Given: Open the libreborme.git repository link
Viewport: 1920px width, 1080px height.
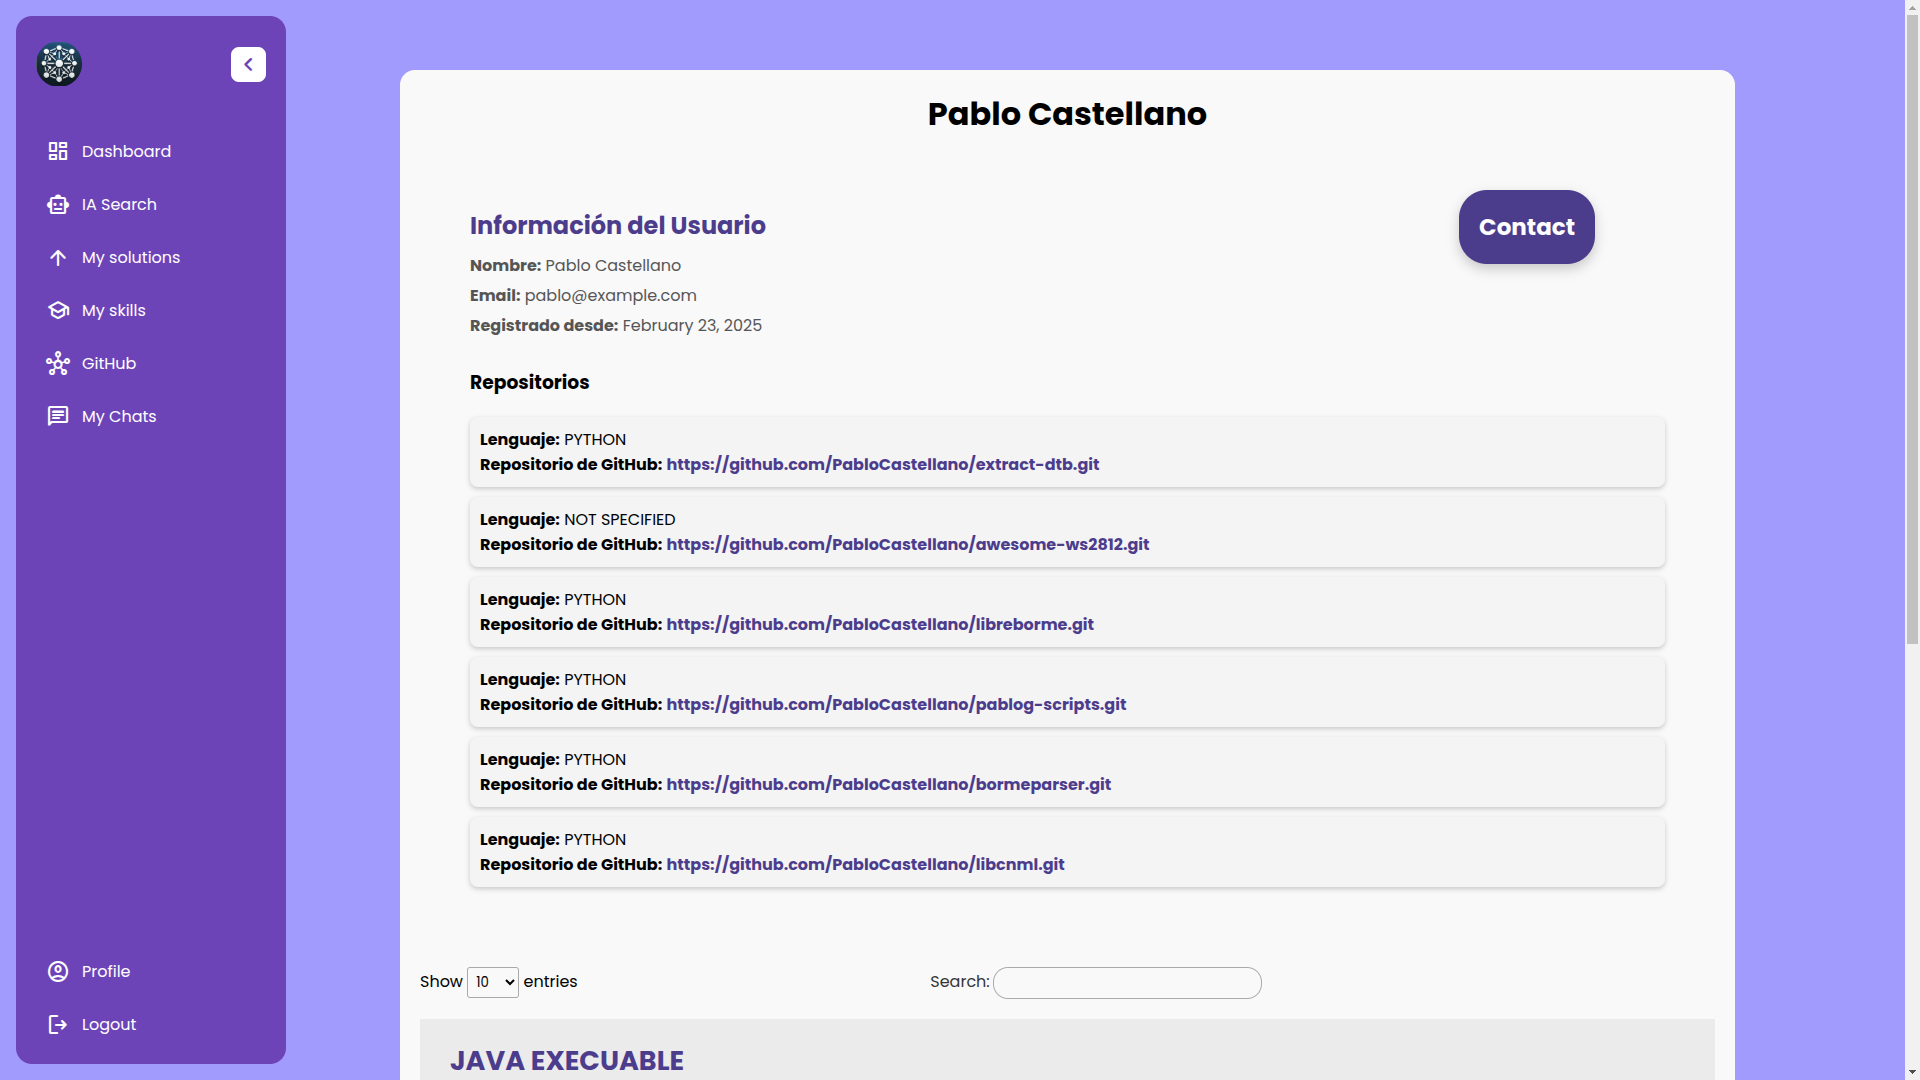Looking at the screenshot, I should click(x=880, y=625).
